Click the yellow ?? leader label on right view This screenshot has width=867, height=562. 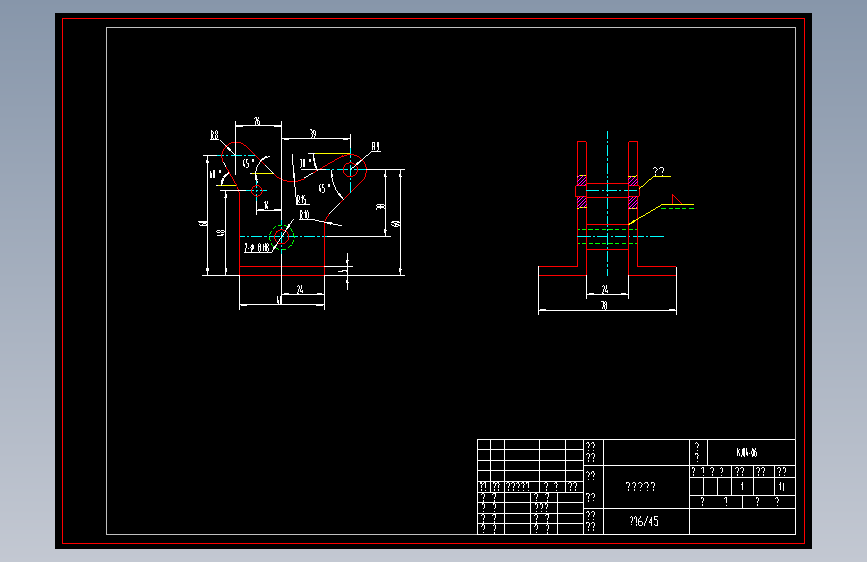(659, 171)
